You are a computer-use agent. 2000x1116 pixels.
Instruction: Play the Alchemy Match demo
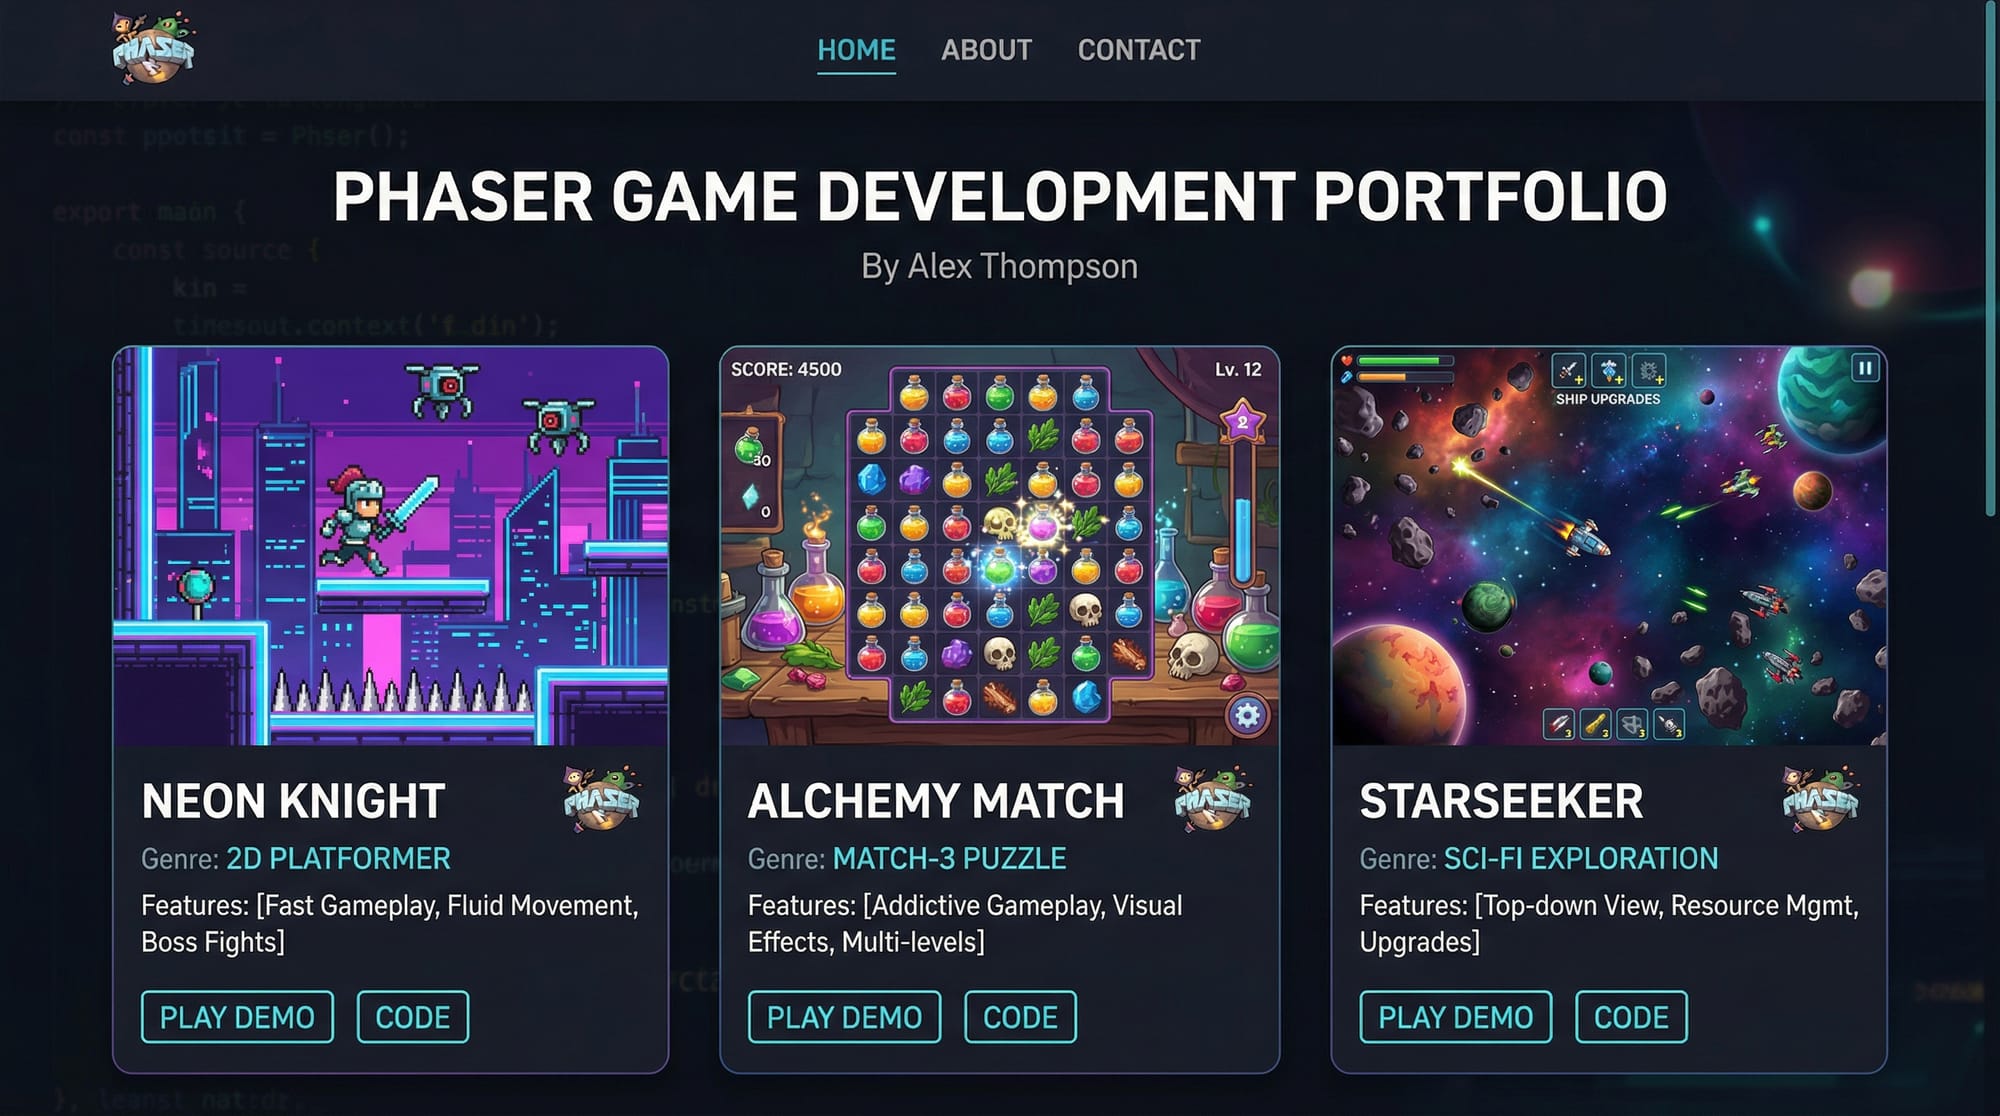coord(844,1017)
